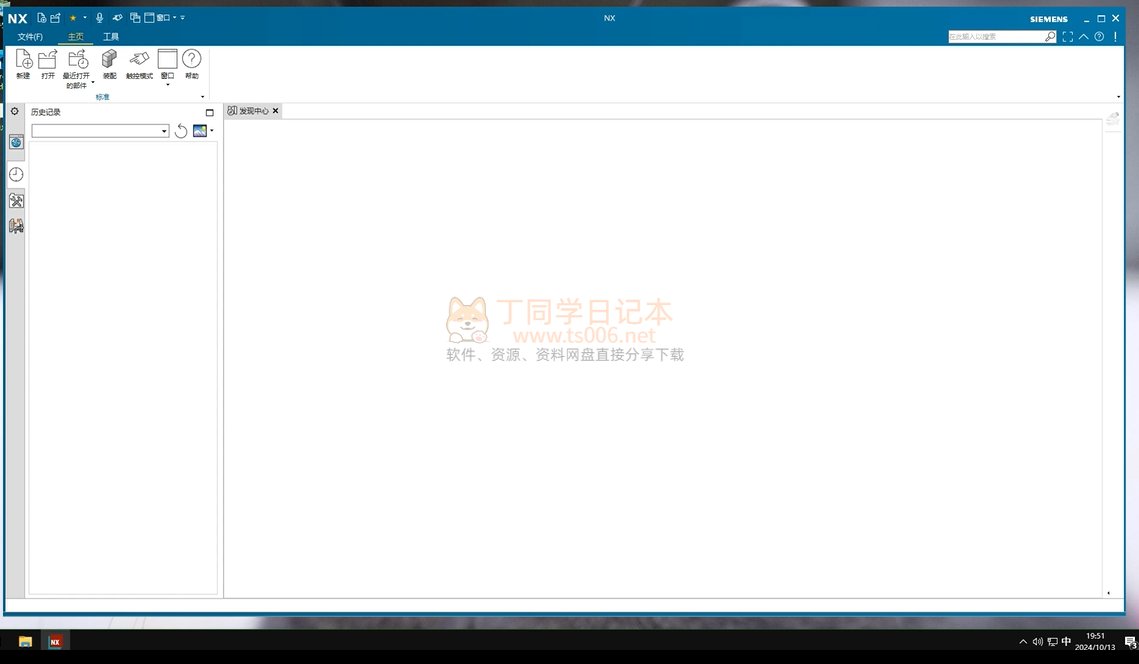Close the 发现中心 tab
This screenshot has height=664, width=1139.
[276, 111]
